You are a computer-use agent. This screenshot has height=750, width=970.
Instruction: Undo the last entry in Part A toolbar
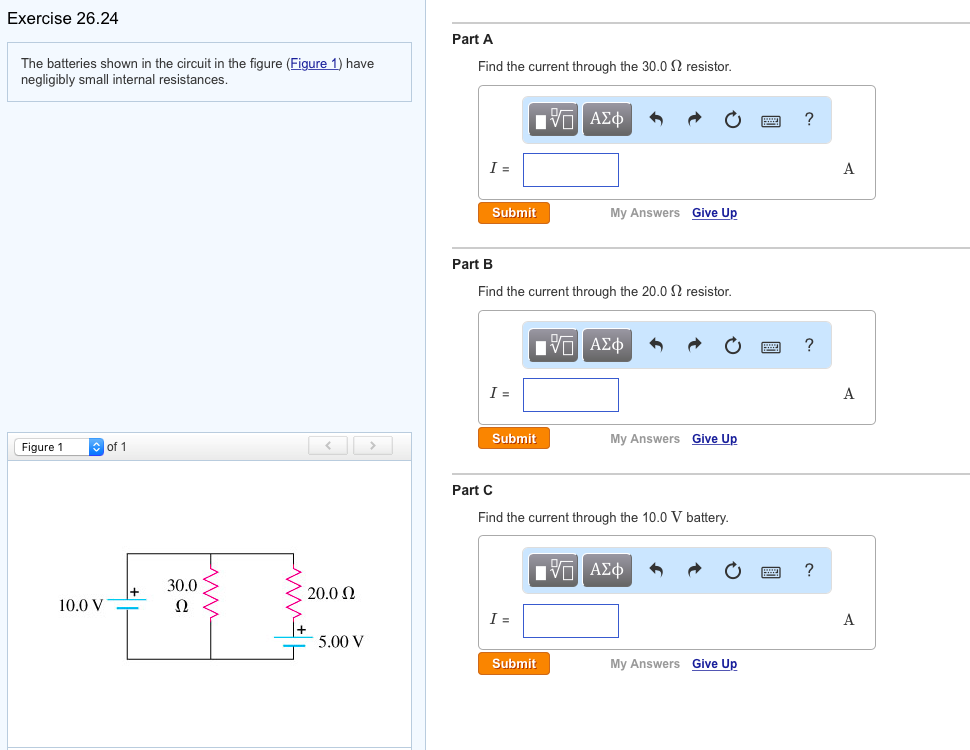click(x=658, y=119)
